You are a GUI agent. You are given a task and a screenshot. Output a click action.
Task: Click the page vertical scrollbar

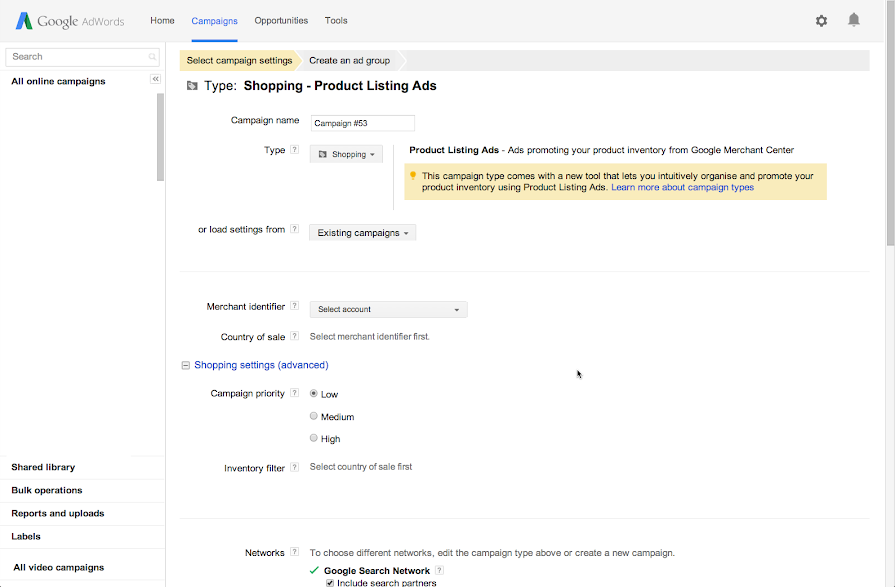(x=890, y=123)
